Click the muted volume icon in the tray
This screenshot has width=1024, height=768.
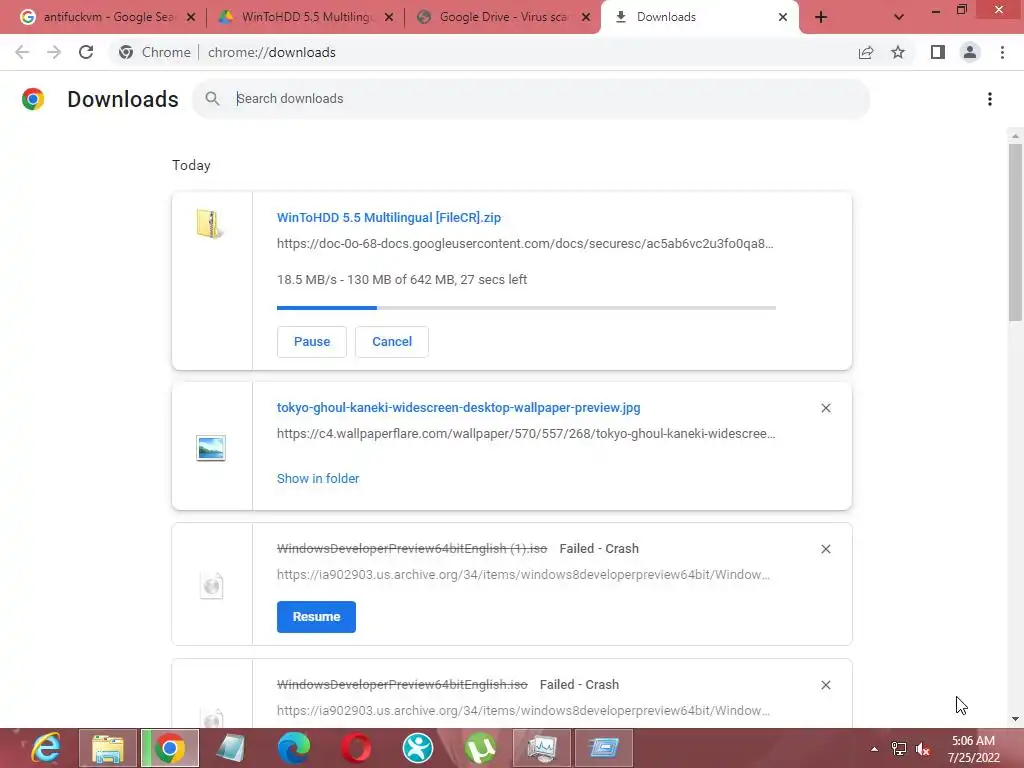923,749
